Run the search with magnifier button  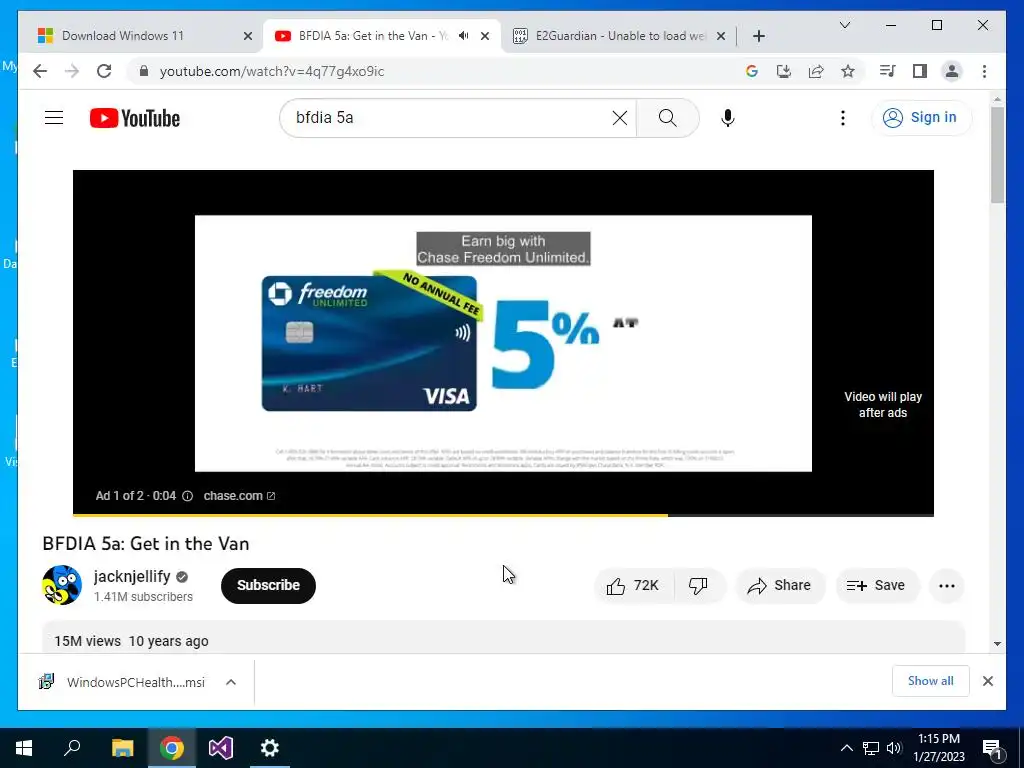tap(667, 118)
